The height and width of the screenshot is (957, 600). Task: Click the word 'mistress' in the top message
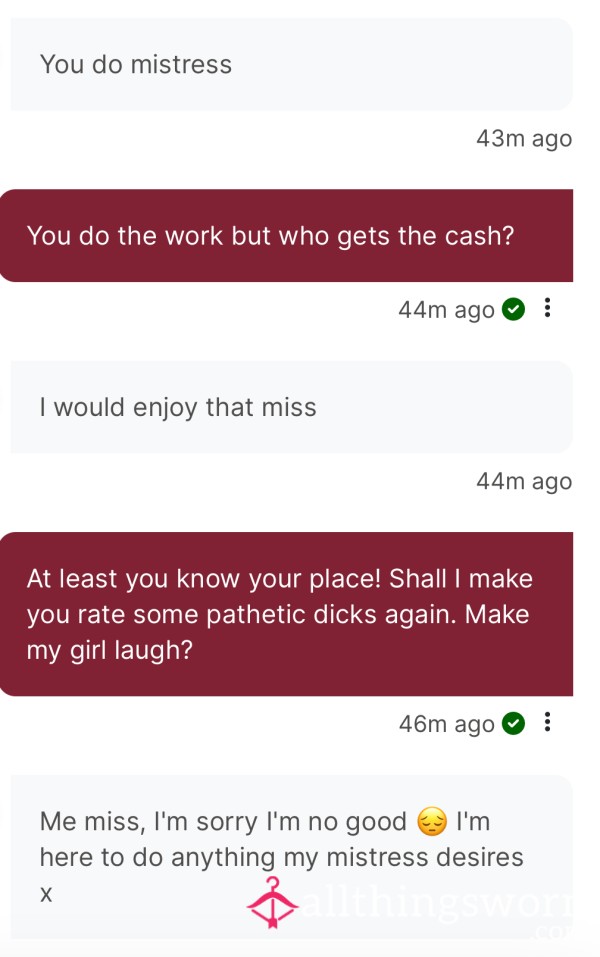tap(181, 65)
